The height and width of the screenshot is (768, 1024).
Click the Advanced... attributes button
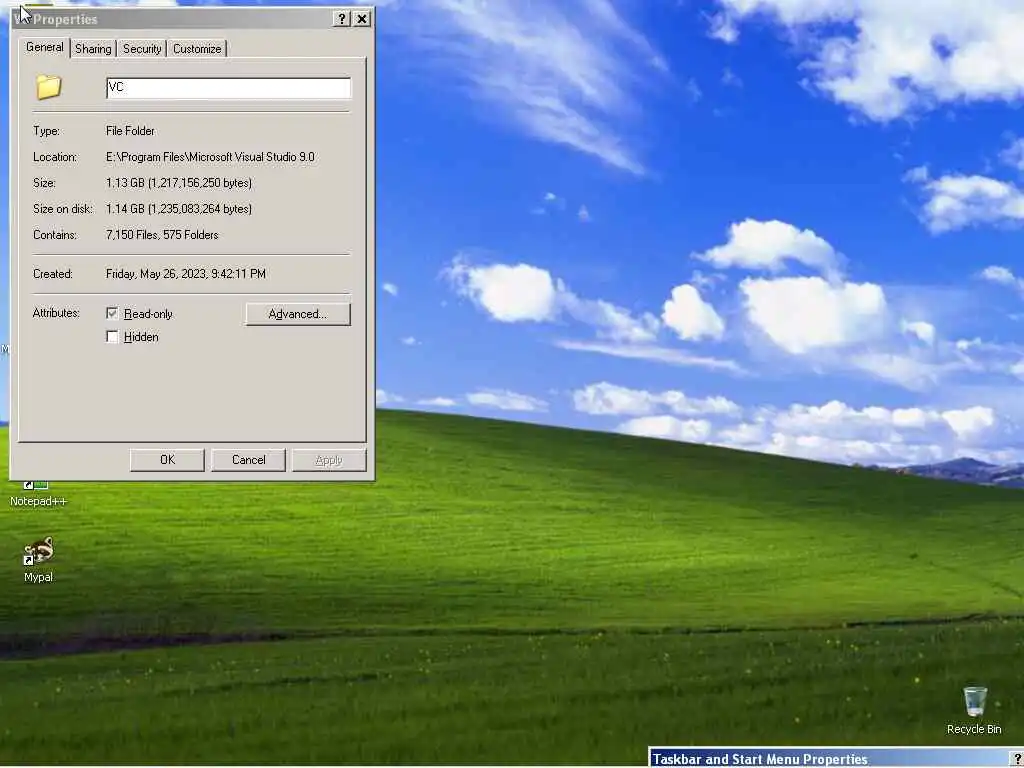[298, 314]
